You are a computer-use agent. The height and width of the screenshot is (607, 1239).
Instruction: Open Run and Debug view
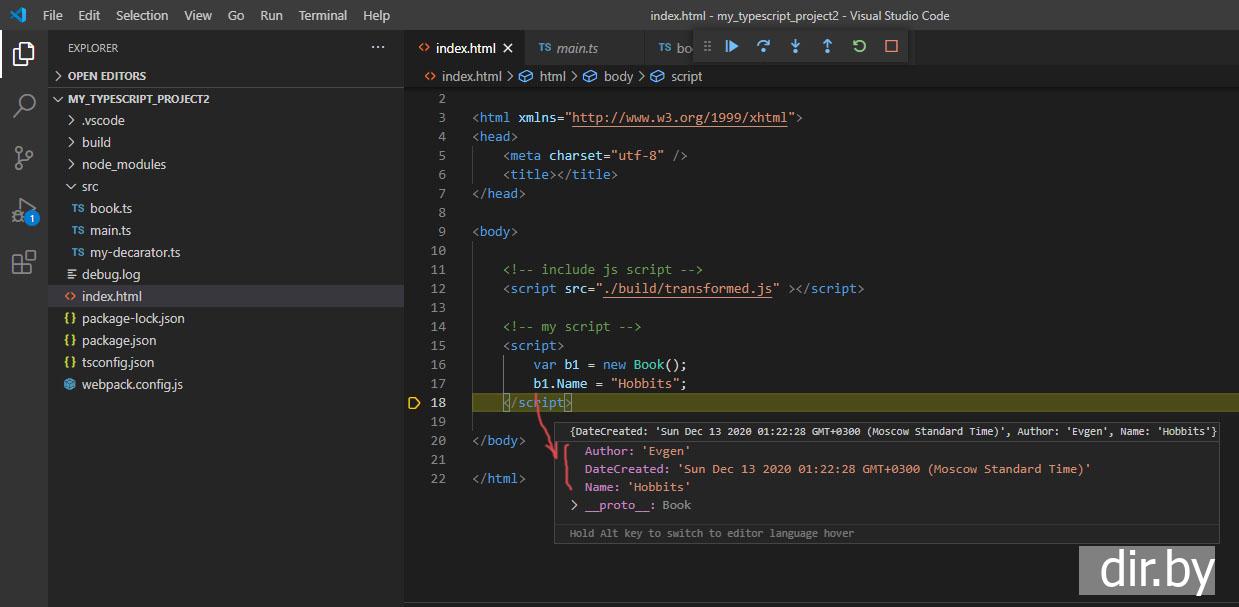pos(24,211)
